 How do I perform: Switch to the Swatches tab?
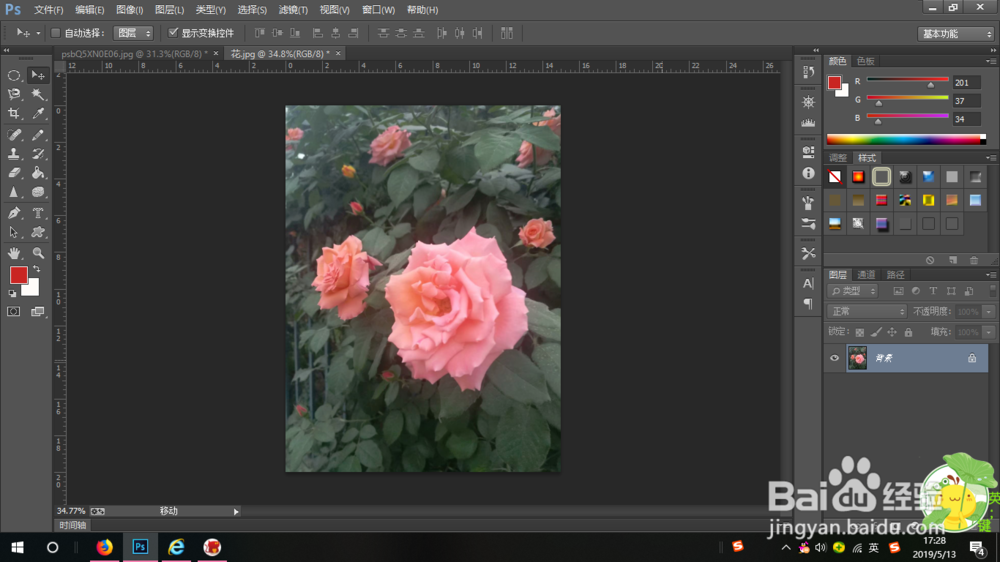[865, 61]
